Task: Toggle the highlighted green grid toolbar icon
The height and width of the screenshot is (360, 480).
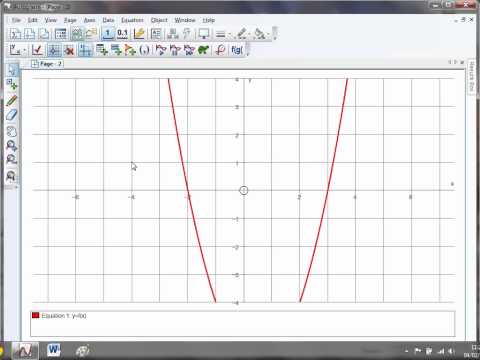Action: pyautogui.click(x=77, y=34)
